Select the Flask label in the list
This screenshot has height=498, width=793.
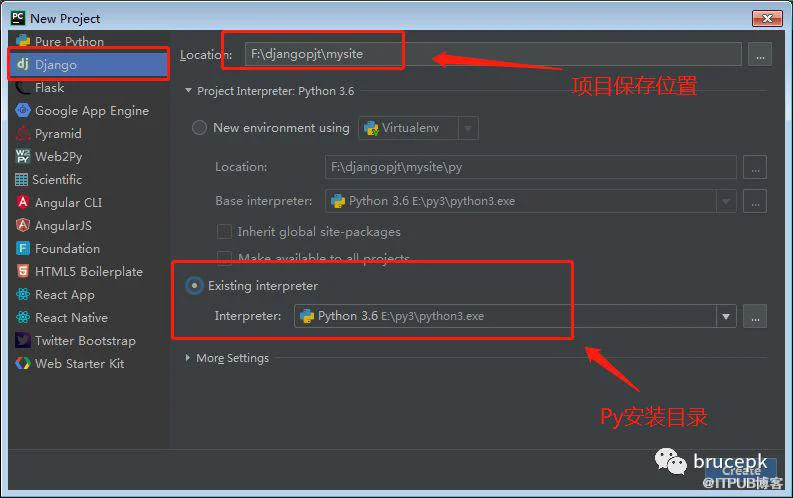(x=50, y=87)
